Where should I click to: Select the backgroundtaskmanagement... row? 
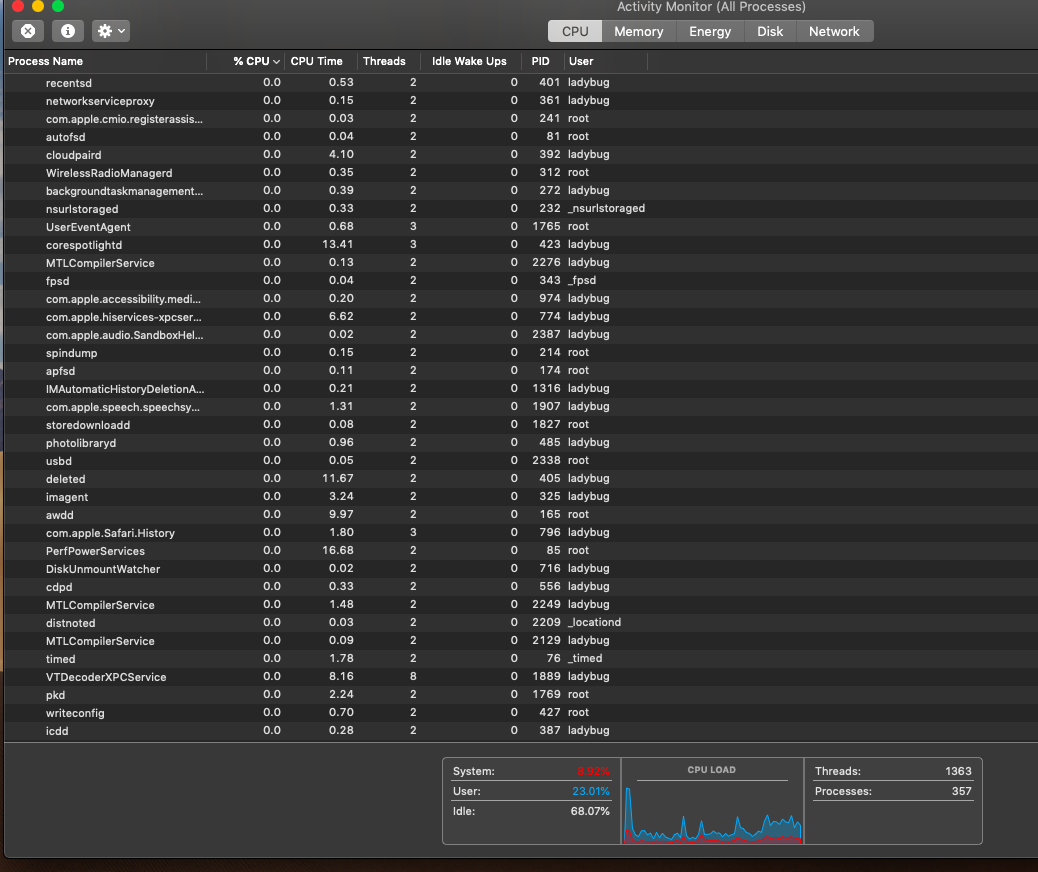pos(521,191)
